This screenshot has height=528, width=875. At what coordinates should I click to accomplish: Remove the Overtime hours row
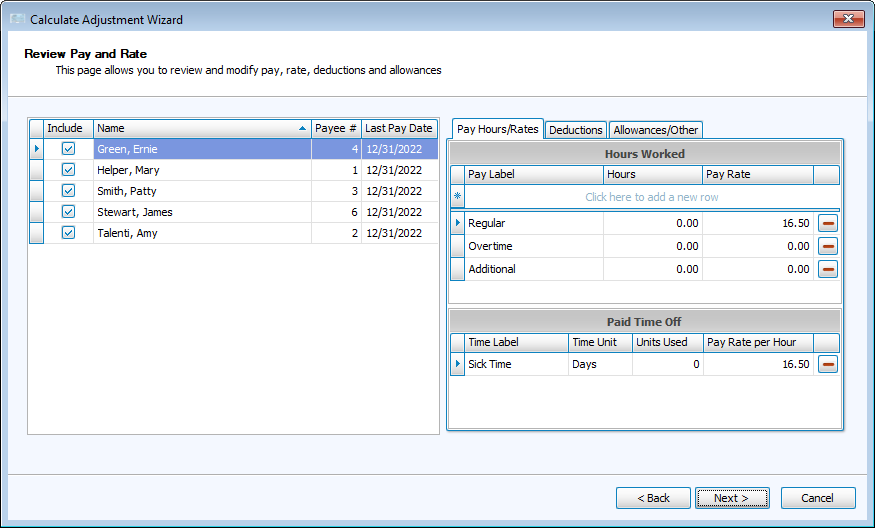pyautogui.click(x=828, y=246)
